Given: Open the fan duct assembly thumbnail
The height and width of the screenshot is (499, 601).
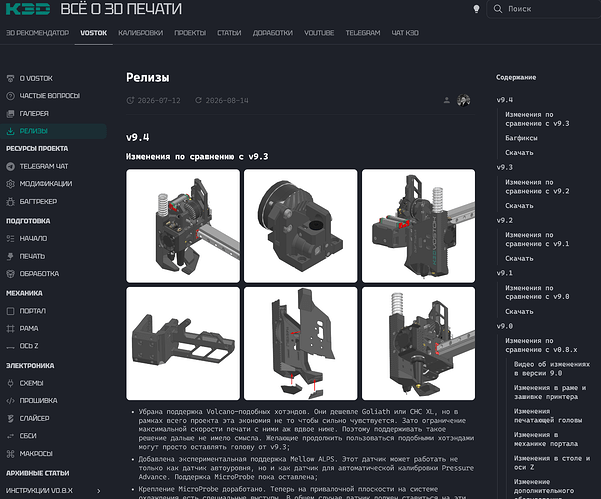Looking at the screenshot, I should 300,226.
